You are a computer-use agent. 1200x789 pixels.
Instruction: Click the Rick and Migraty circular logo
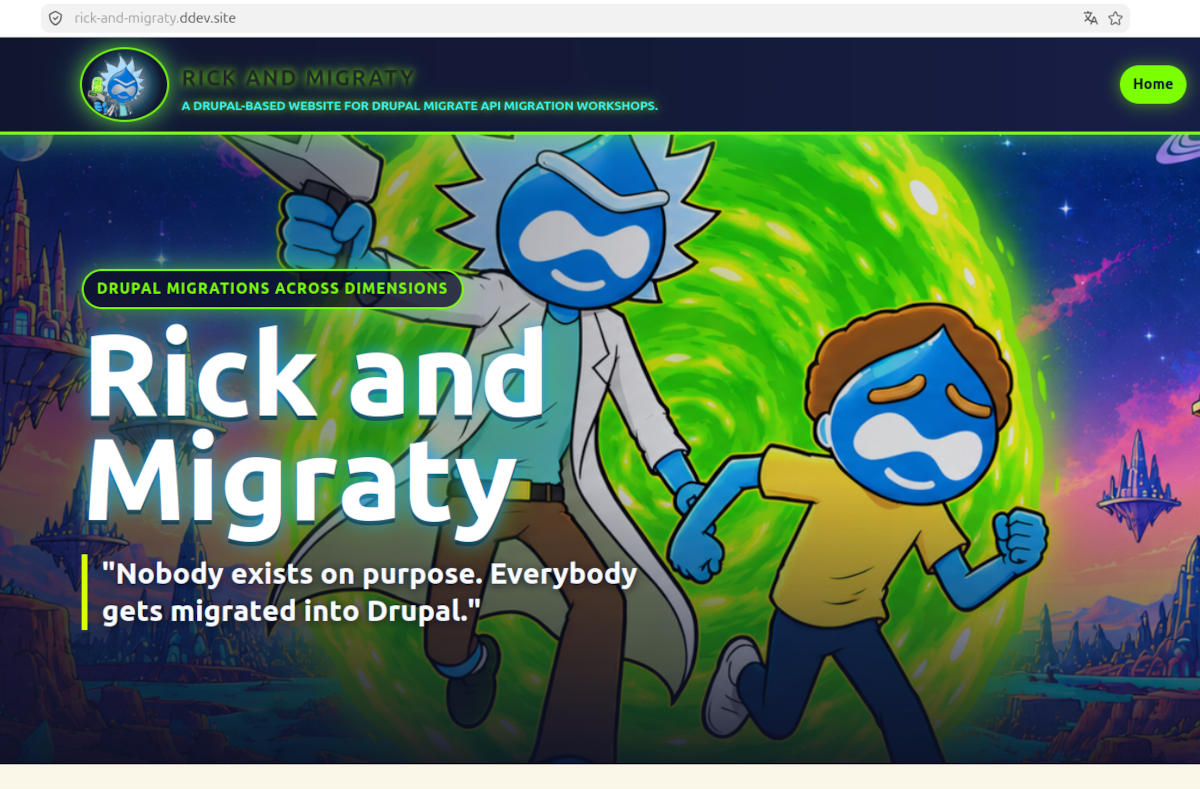(125, 84)
